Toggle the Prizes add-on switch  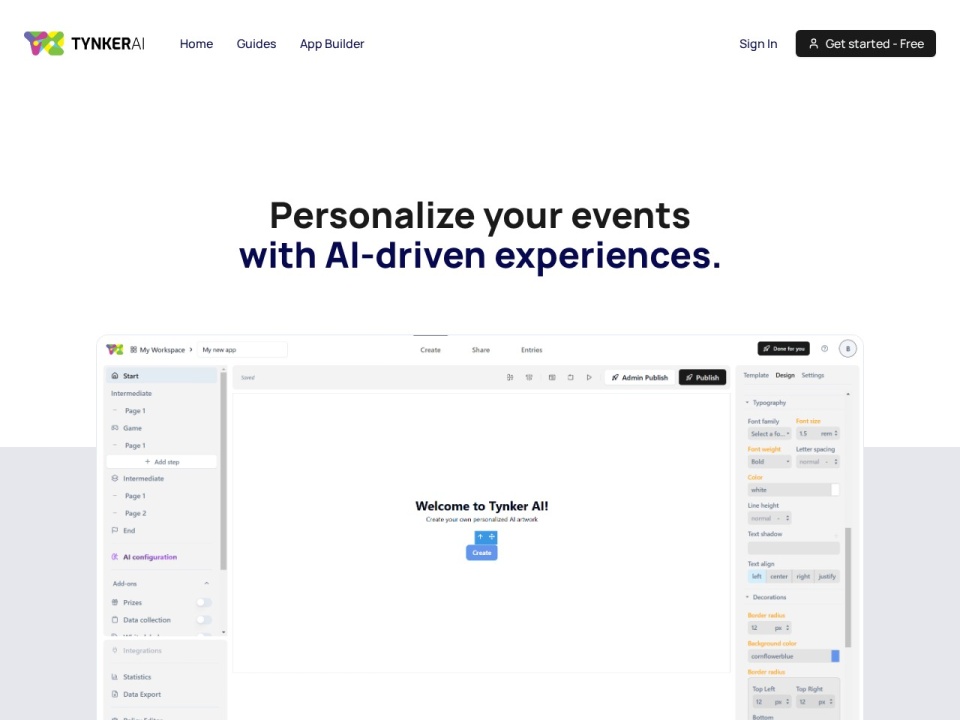click(204, 602)
